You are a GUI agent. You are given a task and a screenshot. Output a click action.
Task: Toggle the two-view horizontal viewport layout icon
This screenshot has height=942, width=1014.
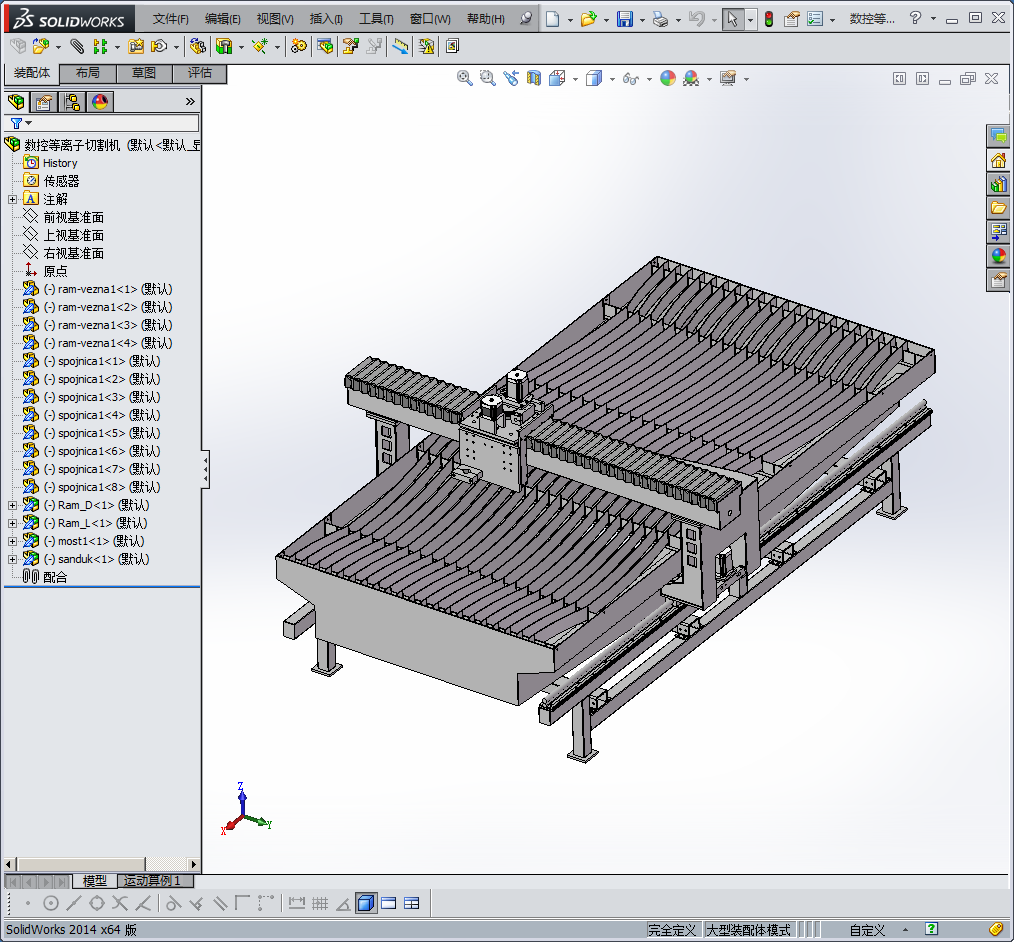(x=388, y=903)
